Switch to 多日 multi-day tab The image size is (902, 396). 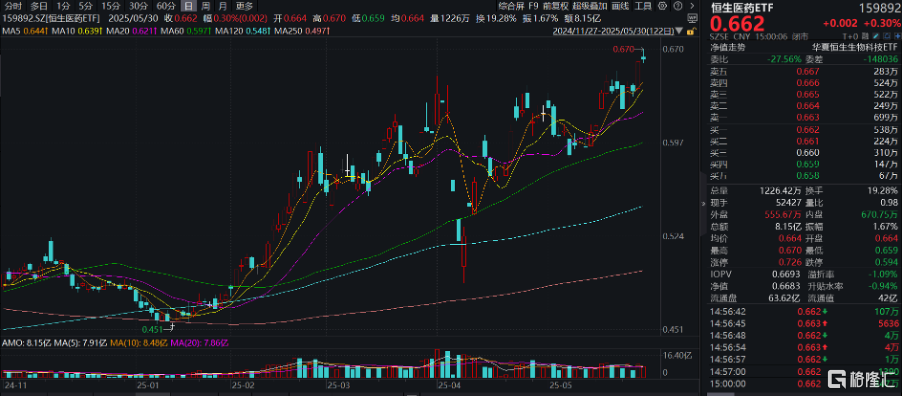(x=39, y=6)
